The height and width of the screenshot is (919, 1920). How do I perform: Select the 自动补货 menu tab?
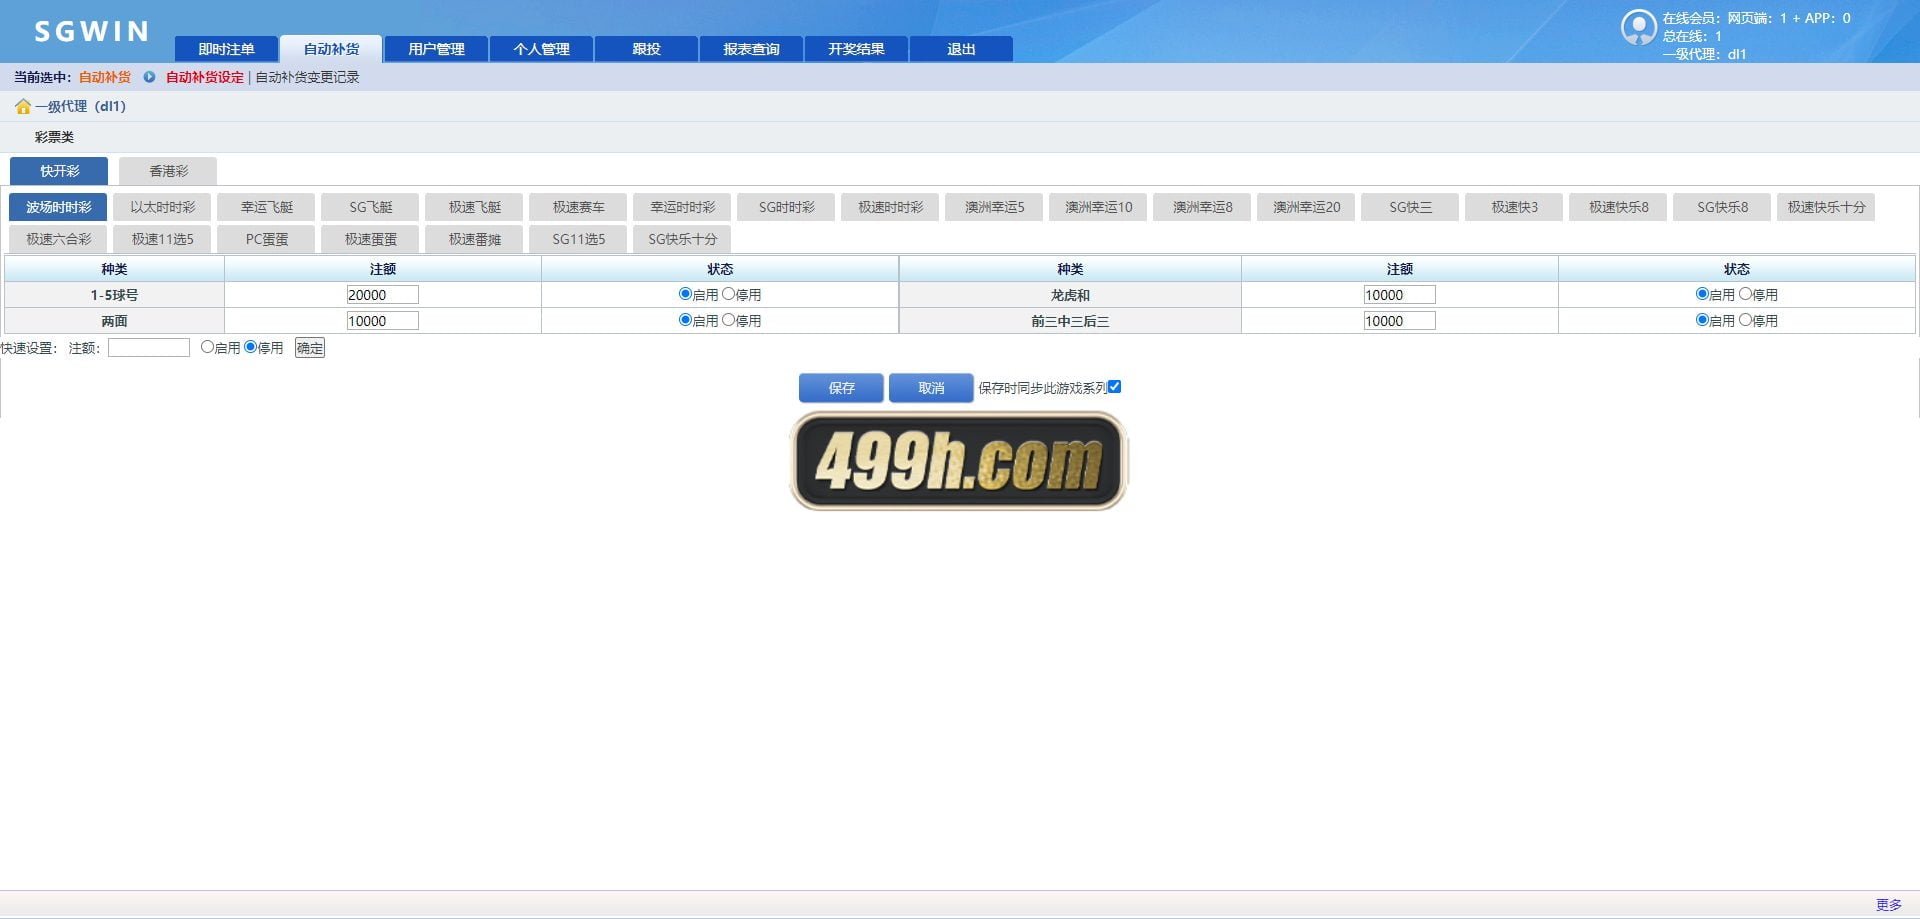coord(331,49)
